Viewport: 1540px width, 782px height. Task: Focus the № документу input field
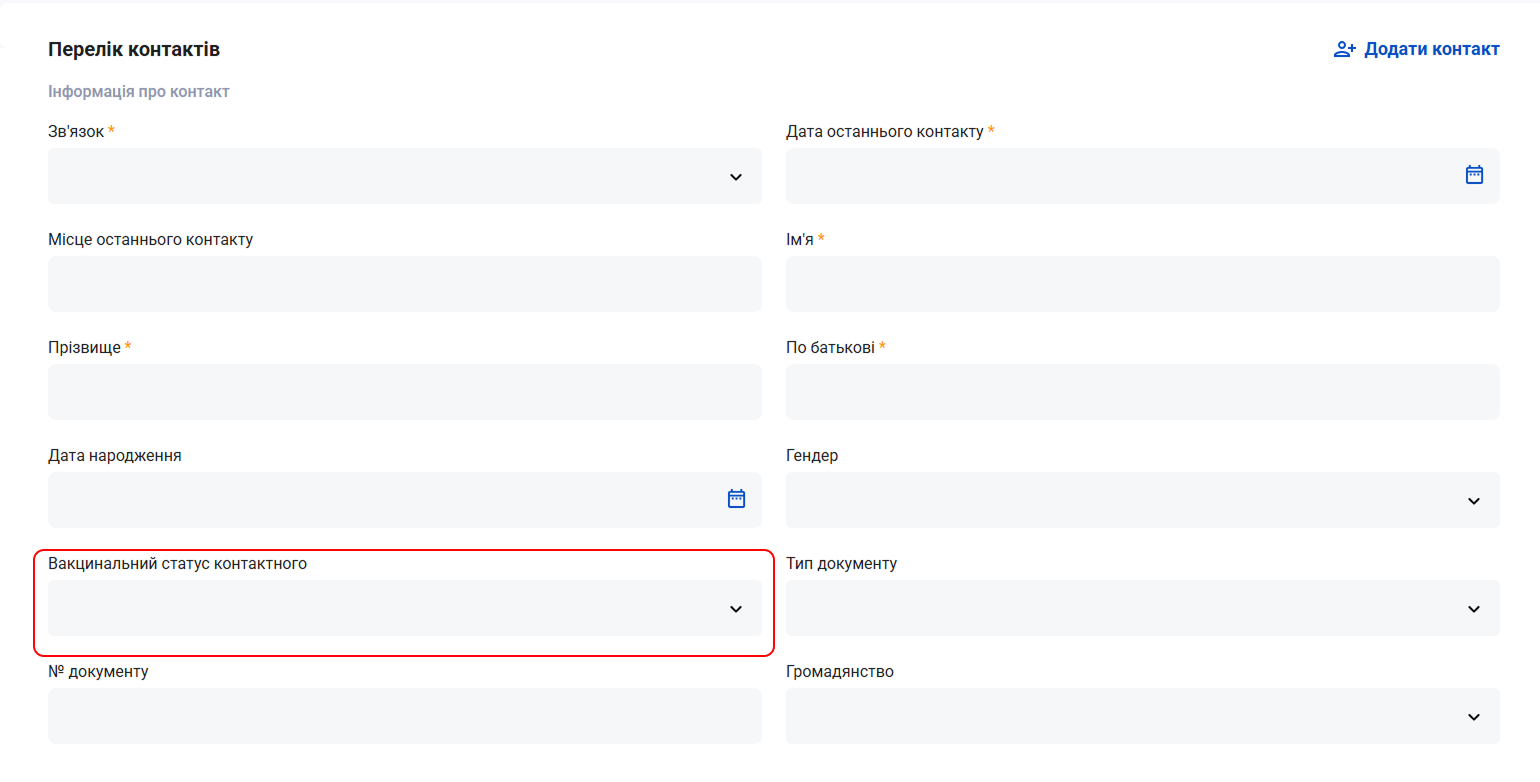405,716
